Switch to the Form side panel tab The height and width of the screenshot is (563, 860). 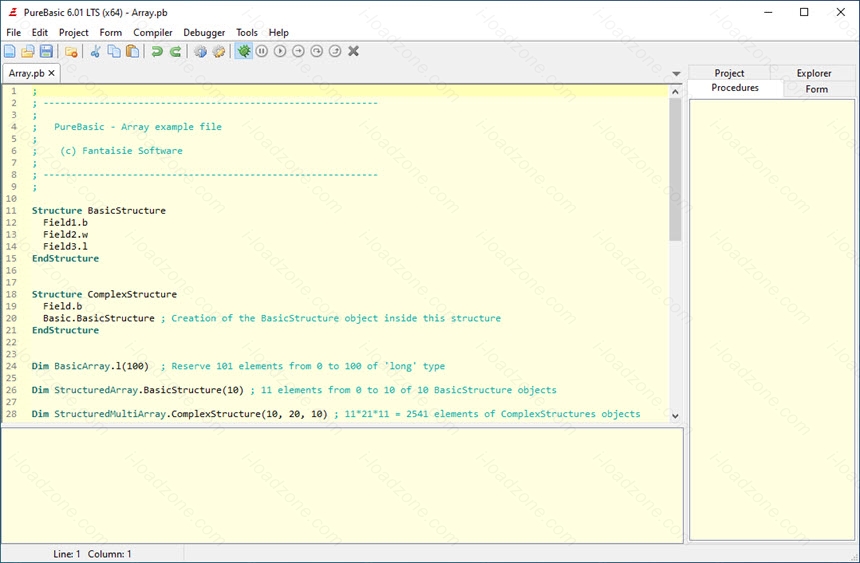(x=817, y=89)
